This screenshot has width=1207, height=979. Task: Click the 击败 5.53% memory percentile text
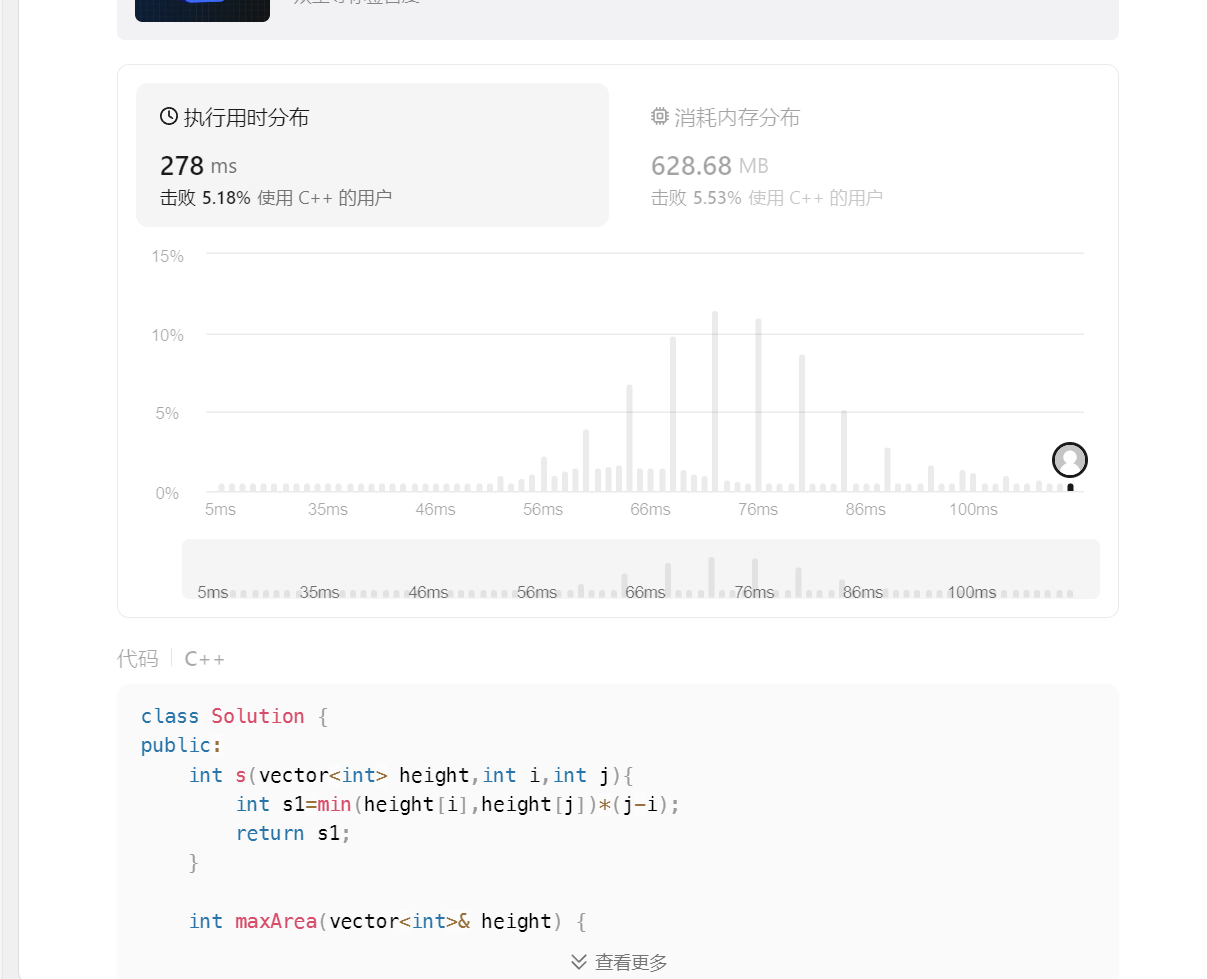(x=766, y=198)
